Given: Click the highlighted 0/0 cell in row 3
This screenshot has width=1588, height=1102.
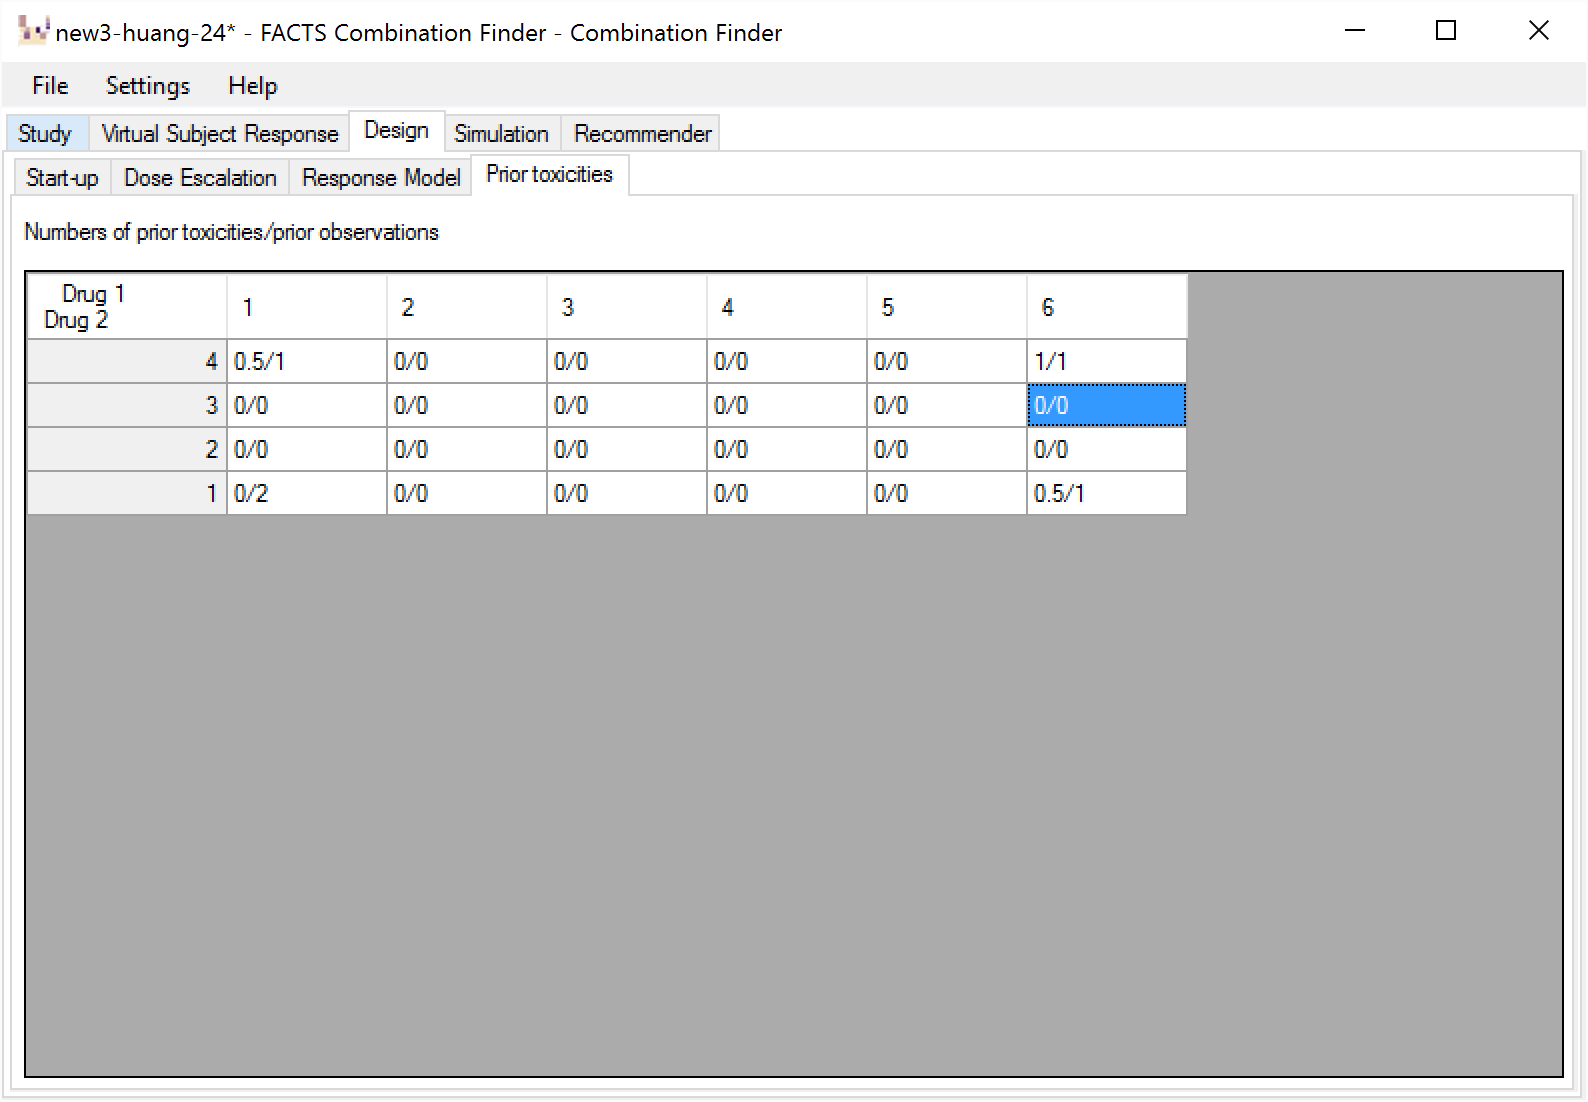Looking at the screenshot, I should coord(1106,405).
